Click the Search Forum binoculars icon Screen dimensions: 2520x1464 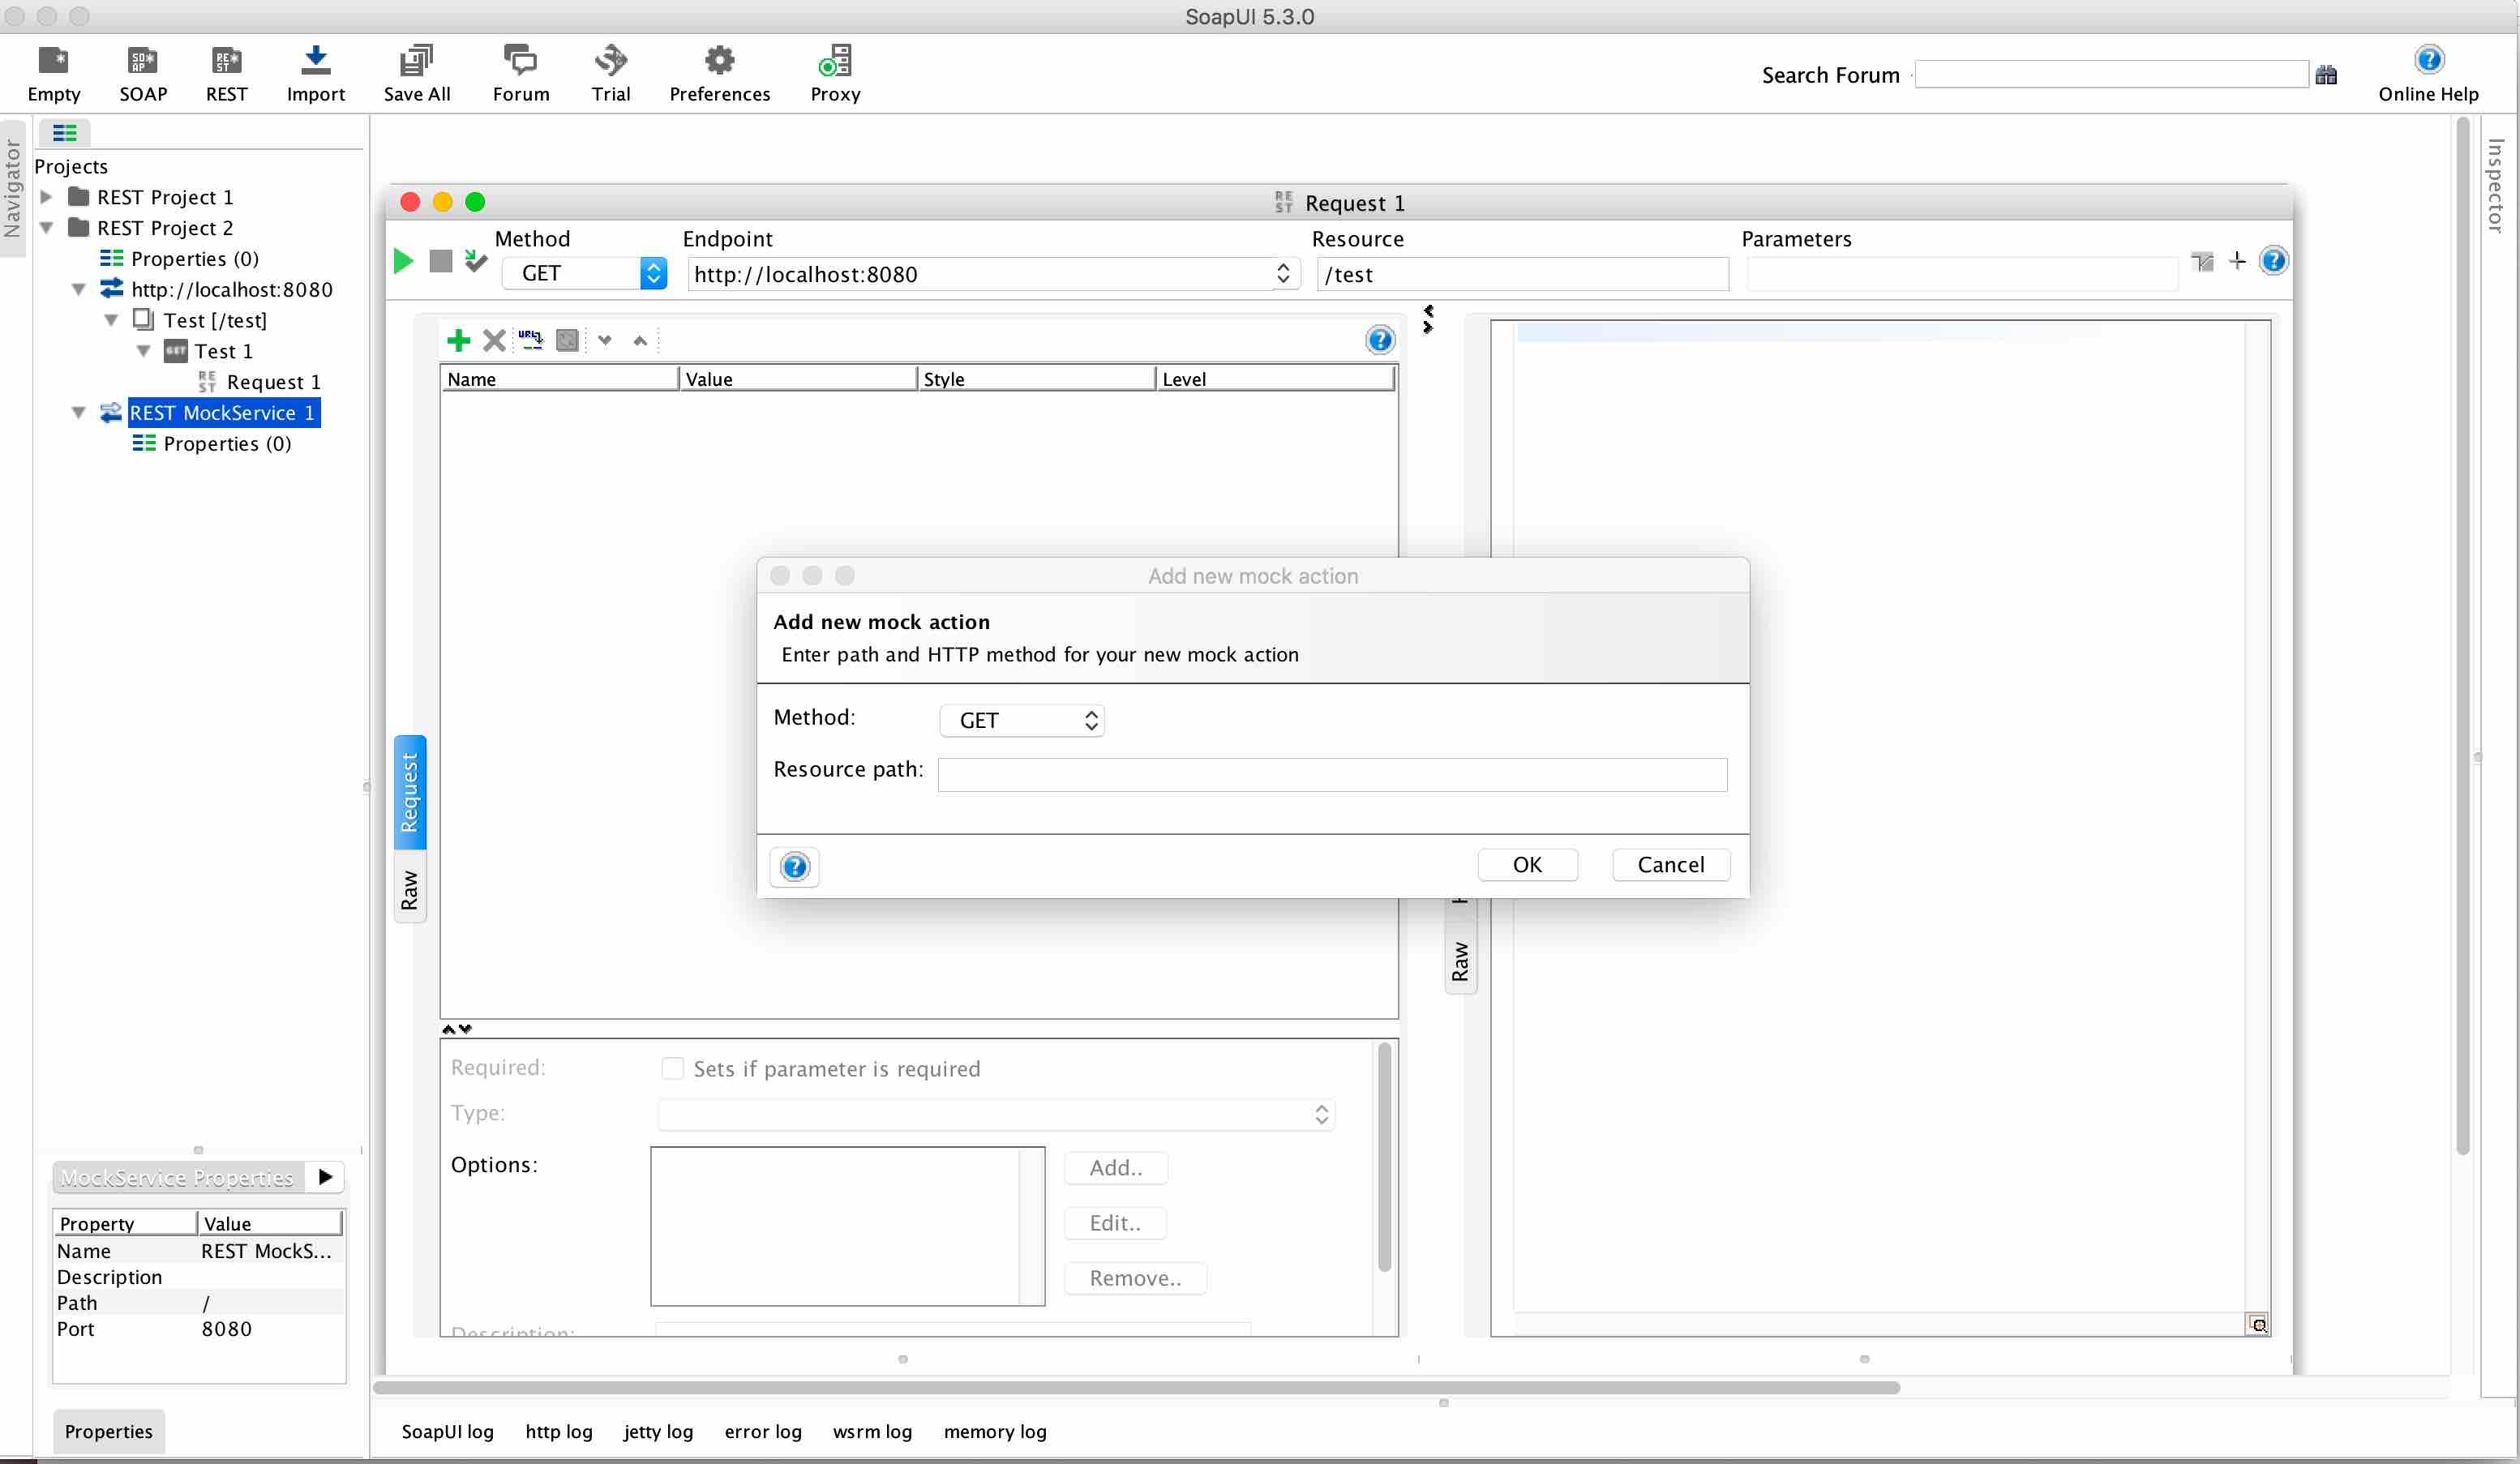point(2326,75)
